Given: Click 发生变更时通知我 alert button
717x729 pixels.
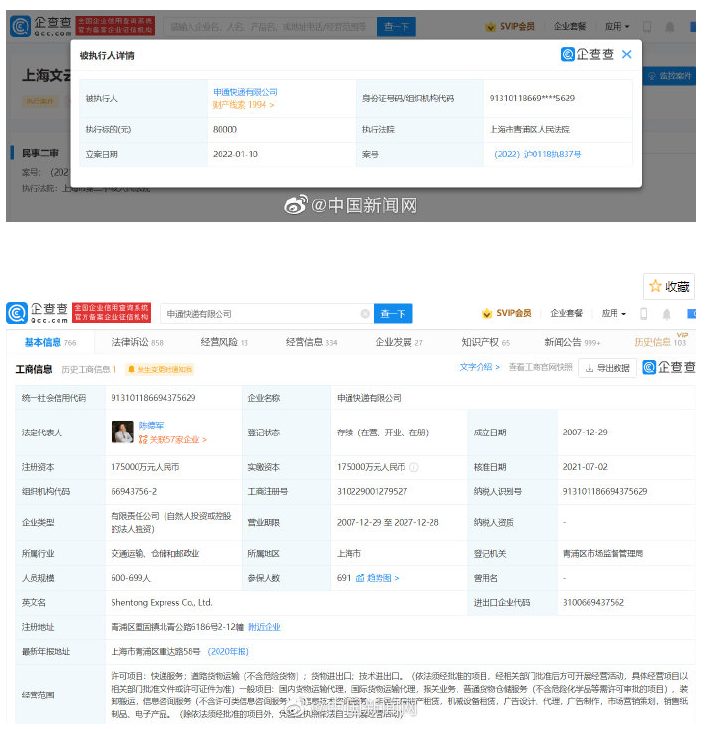Looking at the screenshot, I should [159, 369].
